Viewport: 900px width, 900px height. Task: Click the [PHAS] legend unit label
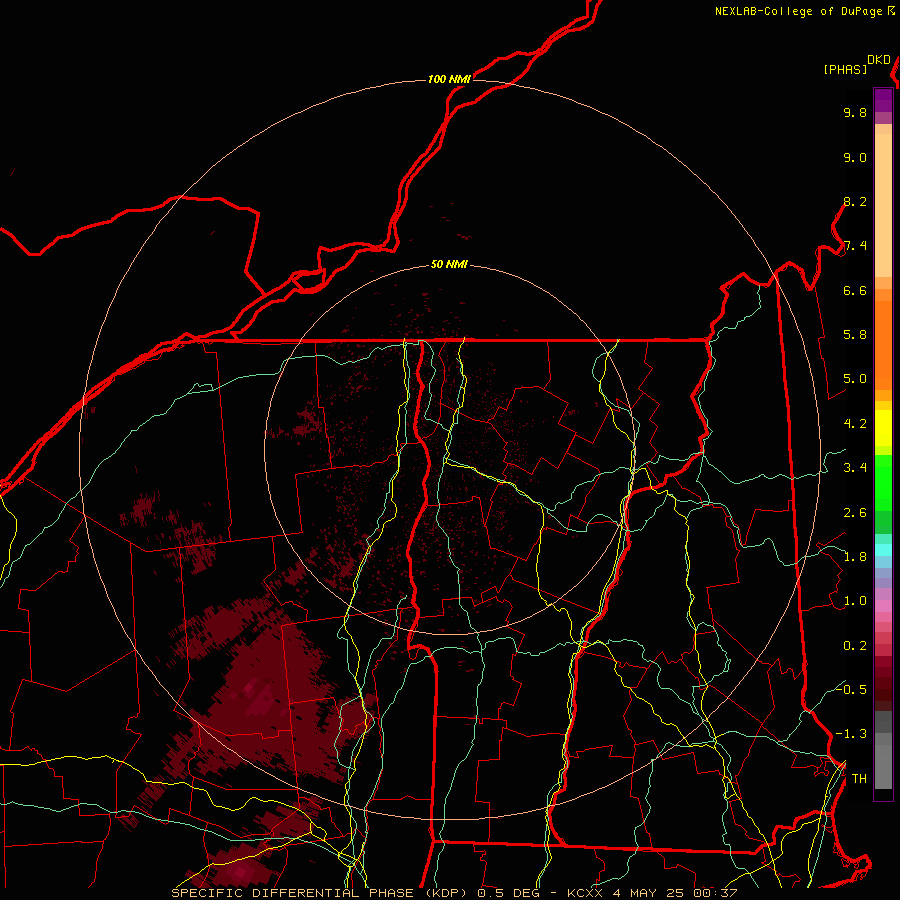click(x=845, y=70)
